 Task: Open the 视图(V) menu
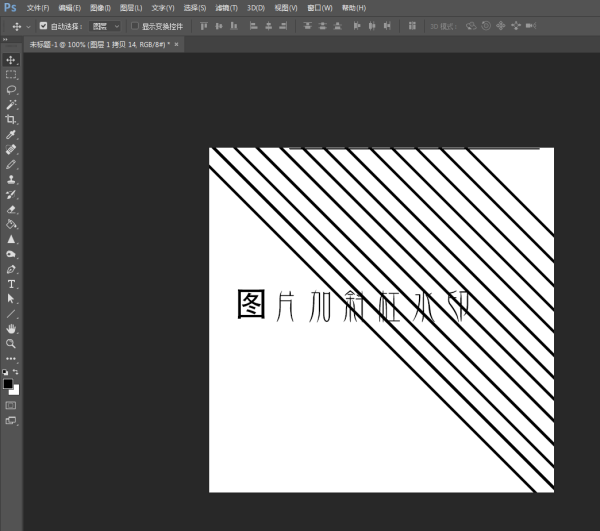(x=286, y=8)
